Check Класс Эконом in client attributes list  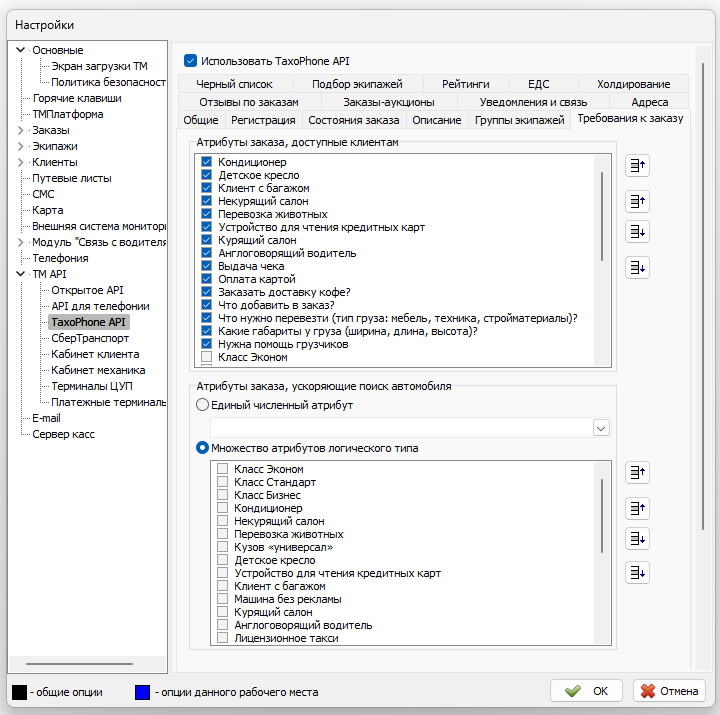pyautogui.click(x=207, y=357)
